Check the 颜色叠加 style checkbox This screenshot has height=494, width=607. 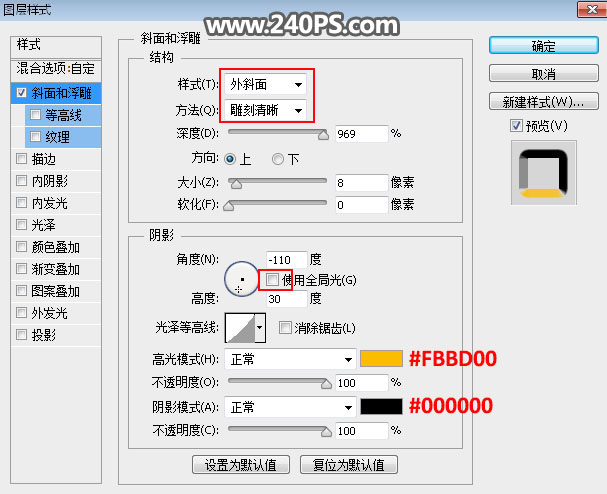(x=21, y=247)
